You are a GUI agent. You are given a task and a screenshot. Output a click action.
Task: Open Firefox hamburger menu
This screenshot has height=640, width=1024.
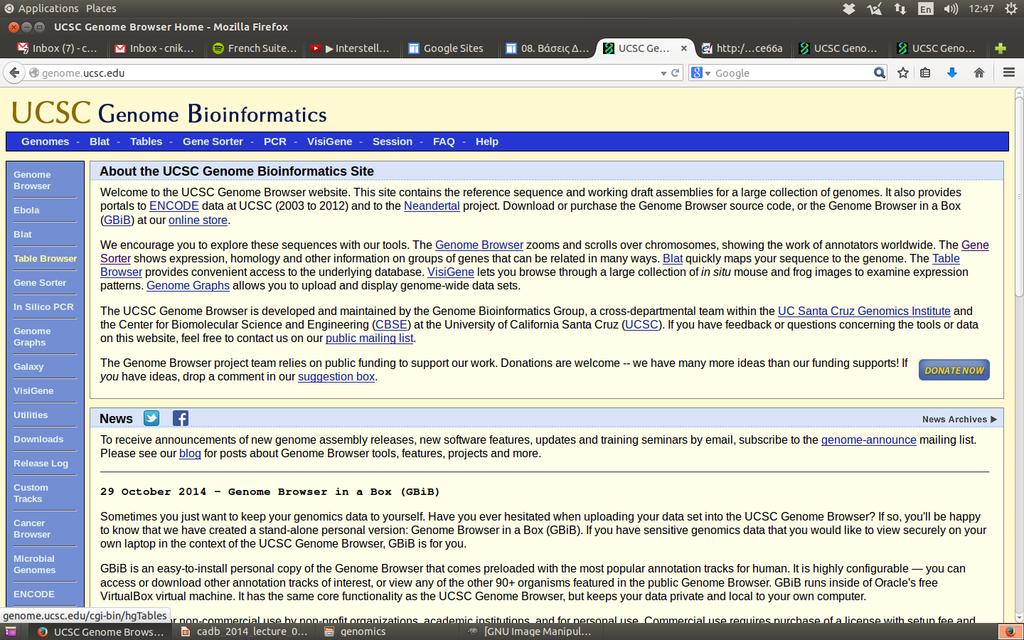click(1009, 72)
